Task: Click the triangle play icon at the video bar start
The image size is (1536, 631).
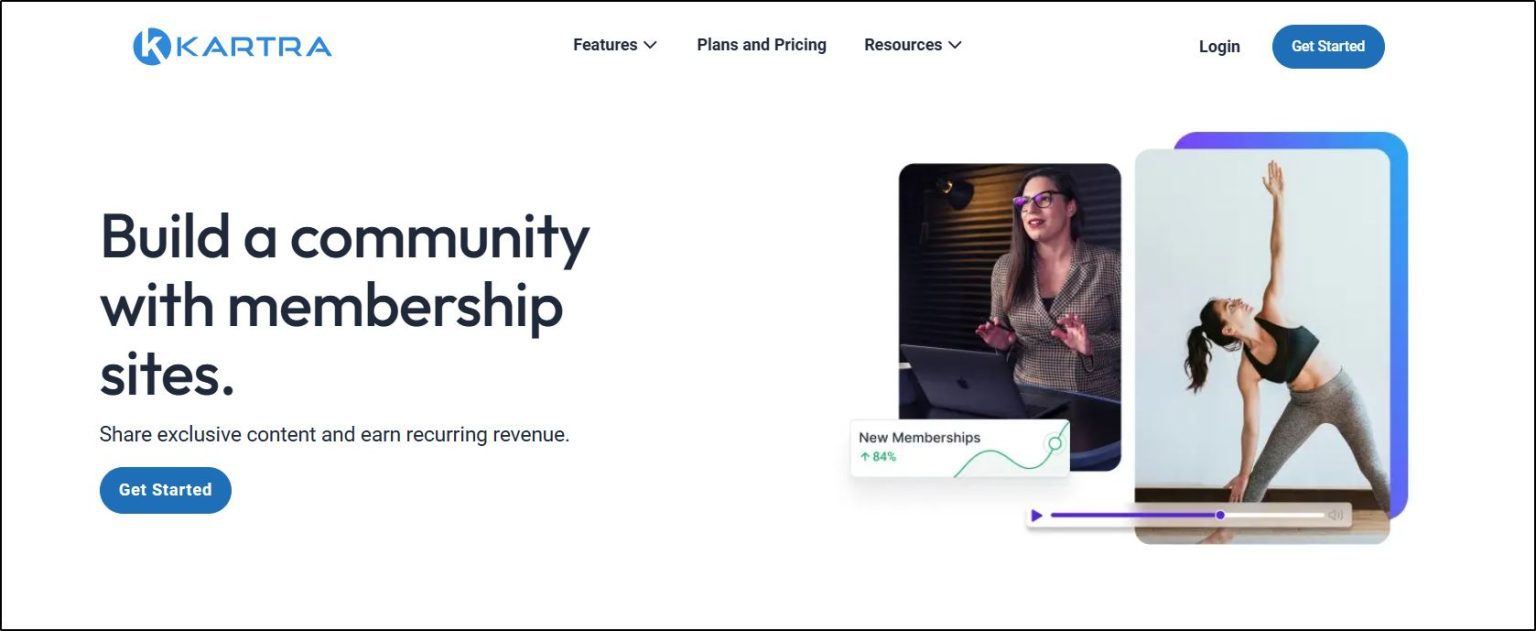Action: 1037,514
